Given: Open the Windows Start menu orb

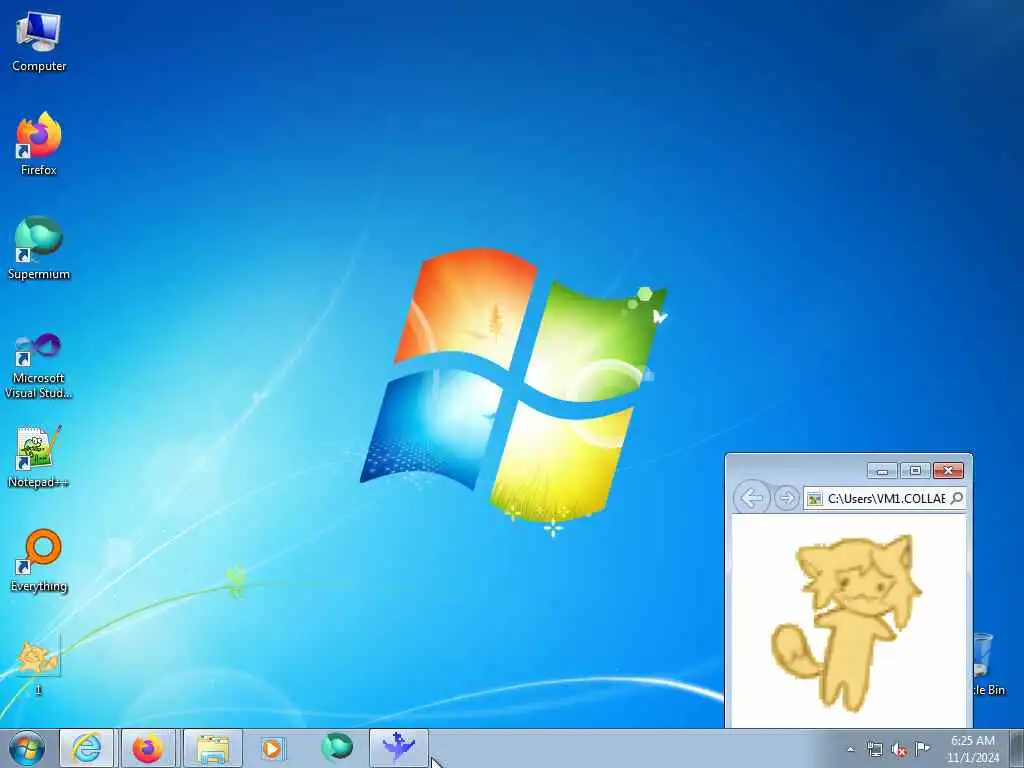Looking at the screenshot, I should pyautogui.click(x=27, y=748).
